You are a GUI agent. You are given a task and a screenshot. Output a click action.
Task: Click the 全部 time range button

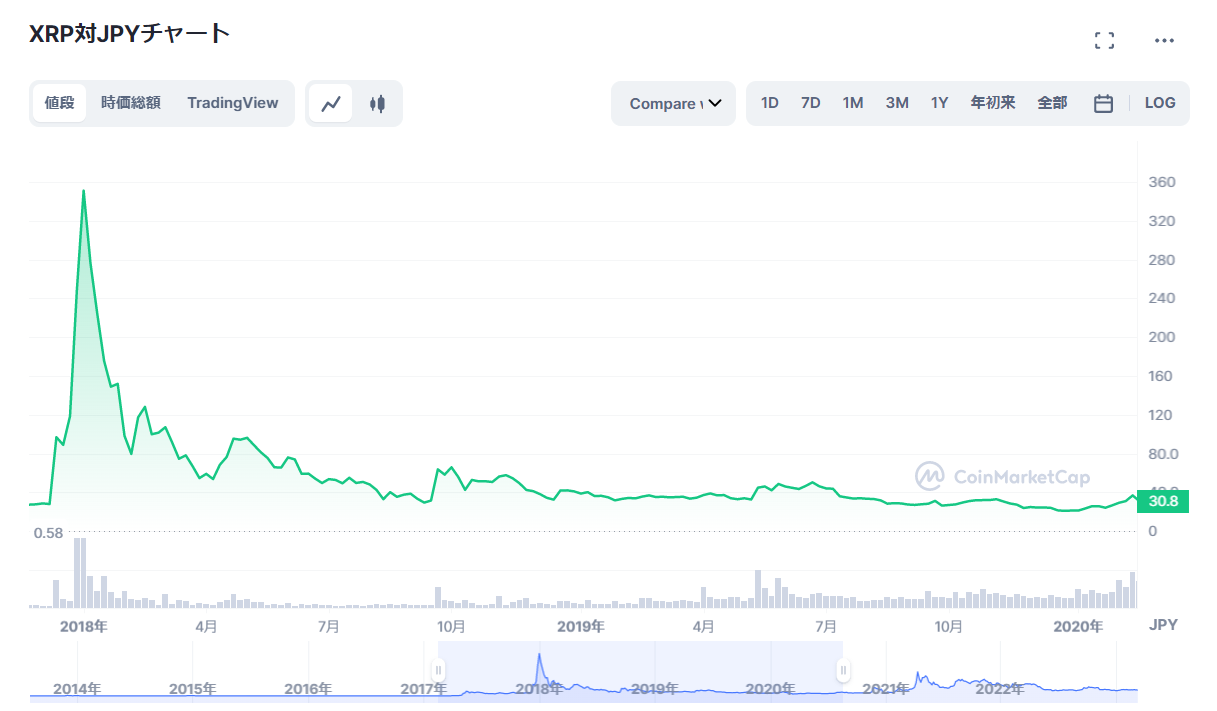click(x=1052, y=102)
